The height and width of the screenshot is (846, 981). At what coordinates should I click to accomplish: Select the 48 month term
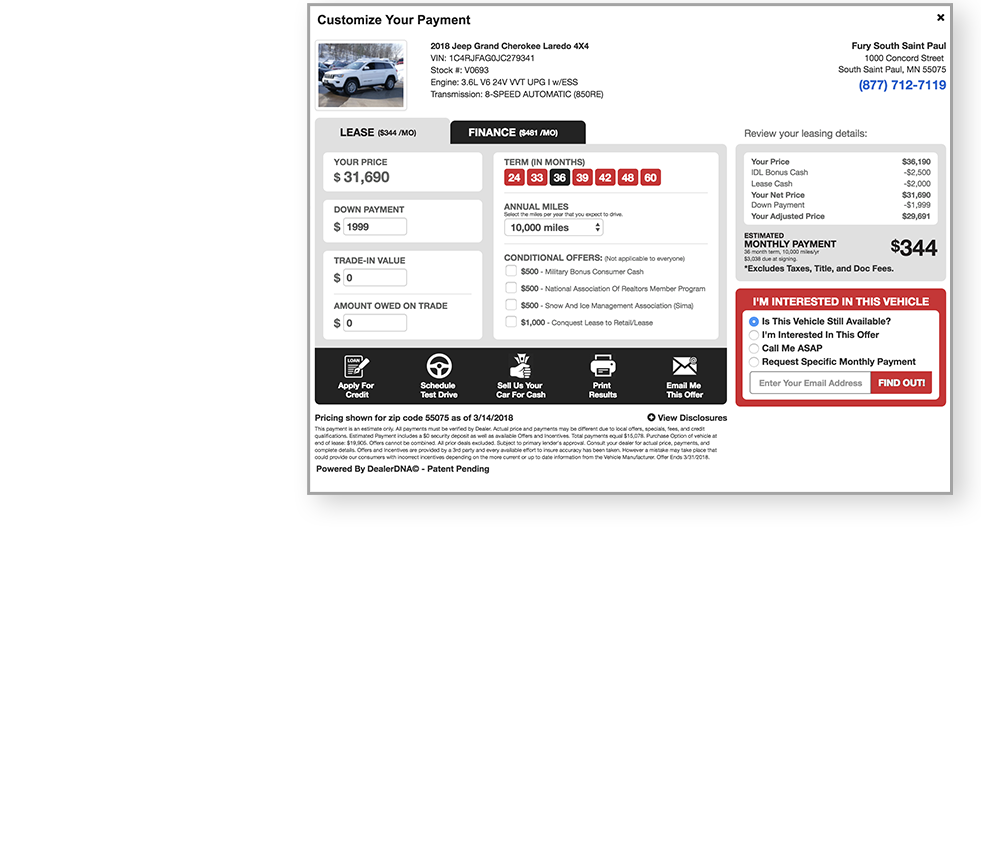click(628, 178)
